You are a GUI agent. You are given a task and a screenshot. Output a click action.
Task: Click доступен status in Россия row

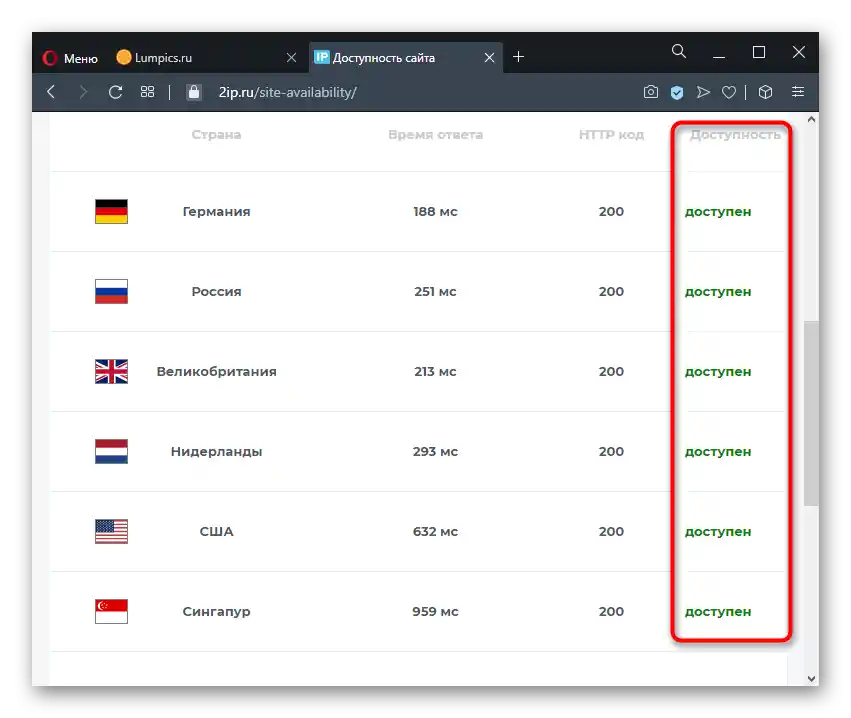[717, 291]
